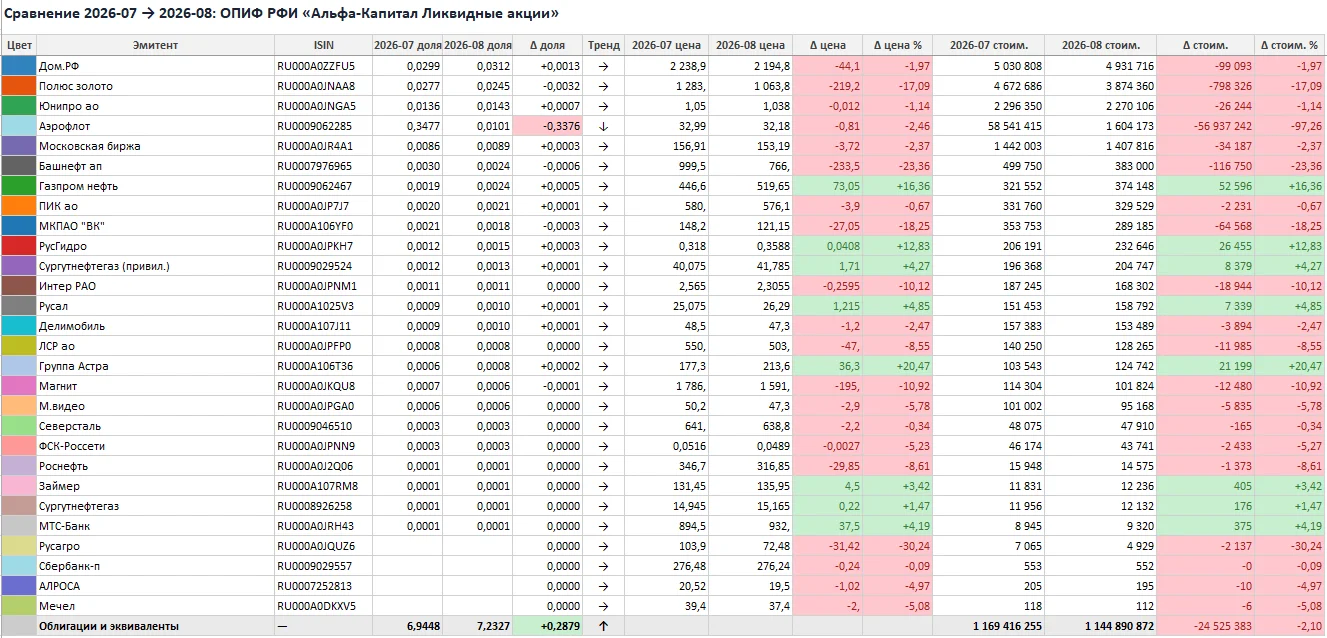Select the 2026-07 цена column header
Image resolution: width=1327 pixels, height=638 pixels.
pos(666,45)
